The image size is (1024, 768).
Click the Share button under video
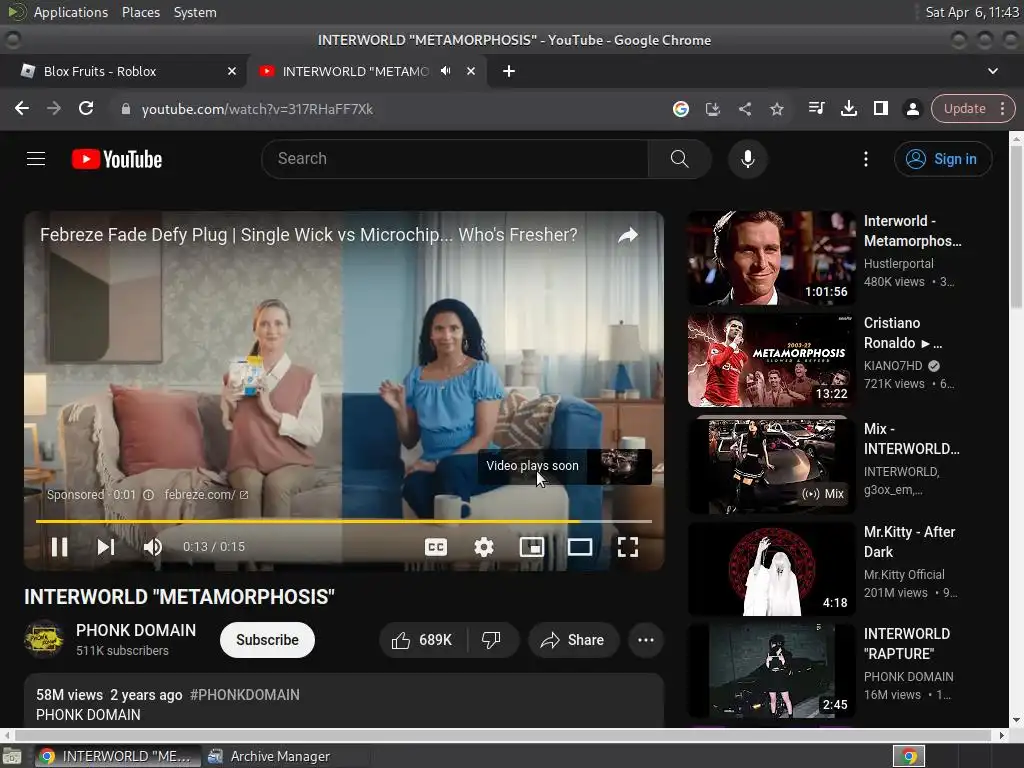coord(573,640)
